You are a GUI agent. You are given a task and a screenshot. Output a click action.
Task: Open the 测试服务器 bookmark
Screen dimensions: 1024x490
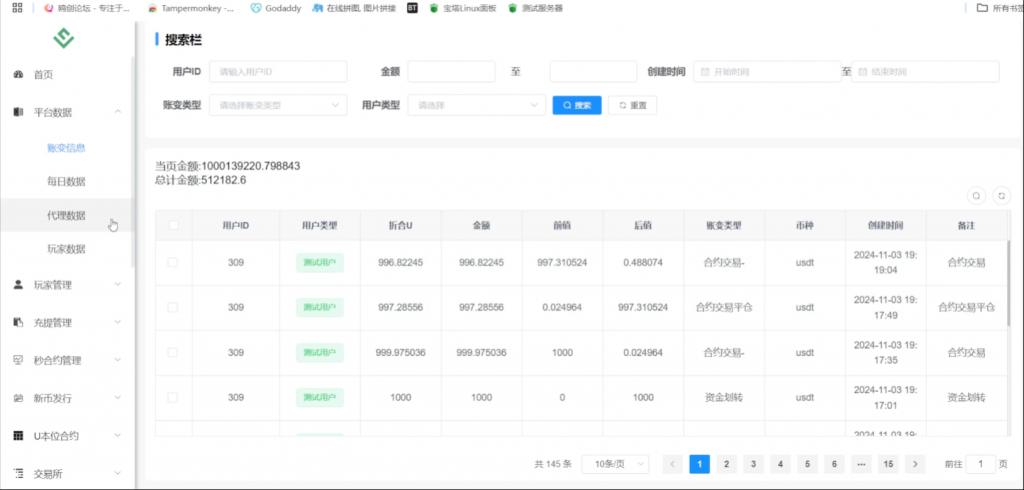pyautogui.click(x=535, y=8)
